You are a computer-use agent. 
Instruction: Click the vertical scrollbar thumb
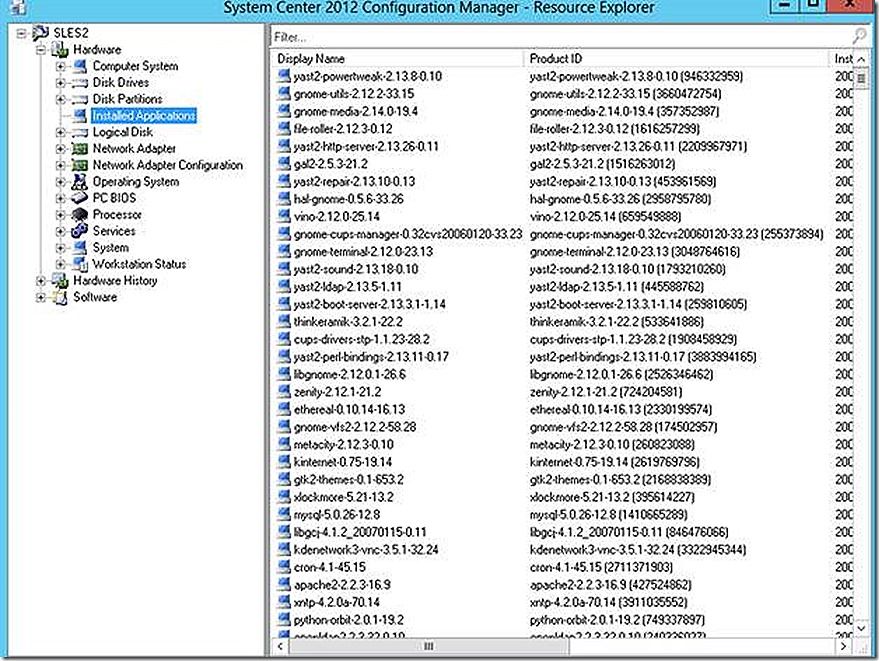pyautogui.click(x=862, y=78)
